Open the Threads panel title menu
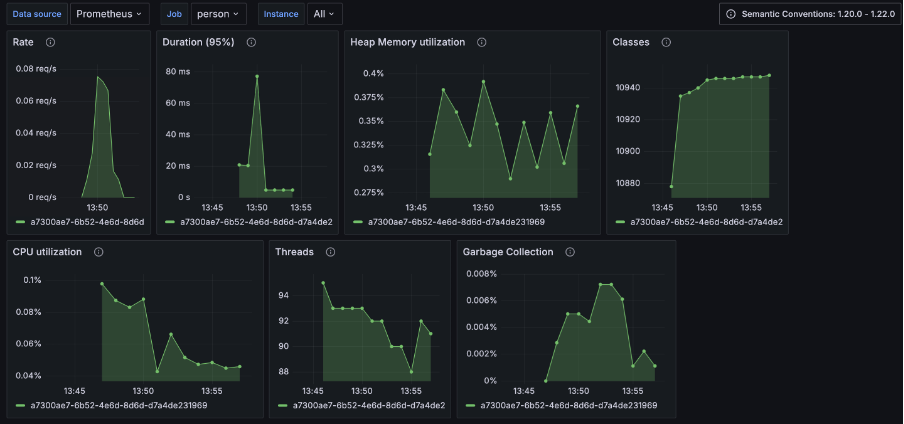 [294, 252]
